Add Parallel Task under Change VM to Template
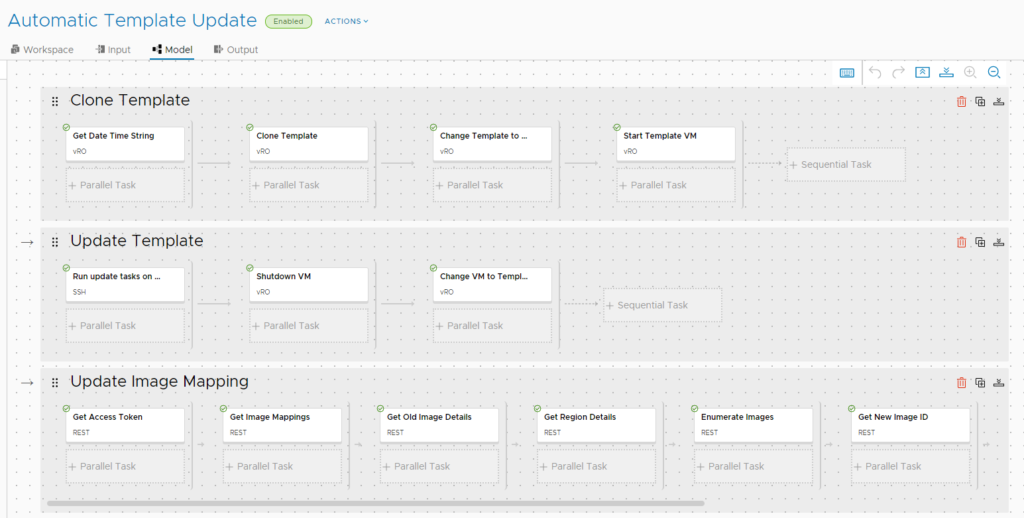This screenshot has height=518, width=1024. point(492,326)
